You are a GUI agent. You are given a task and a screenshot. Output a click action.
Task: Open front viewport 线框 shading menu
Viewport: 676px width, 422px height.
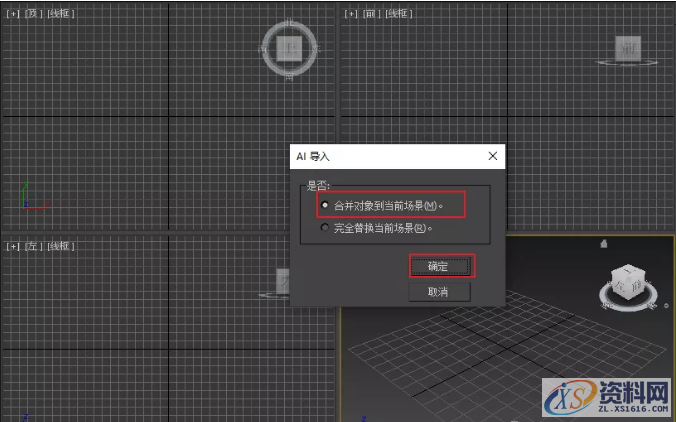tap(399, 14)
